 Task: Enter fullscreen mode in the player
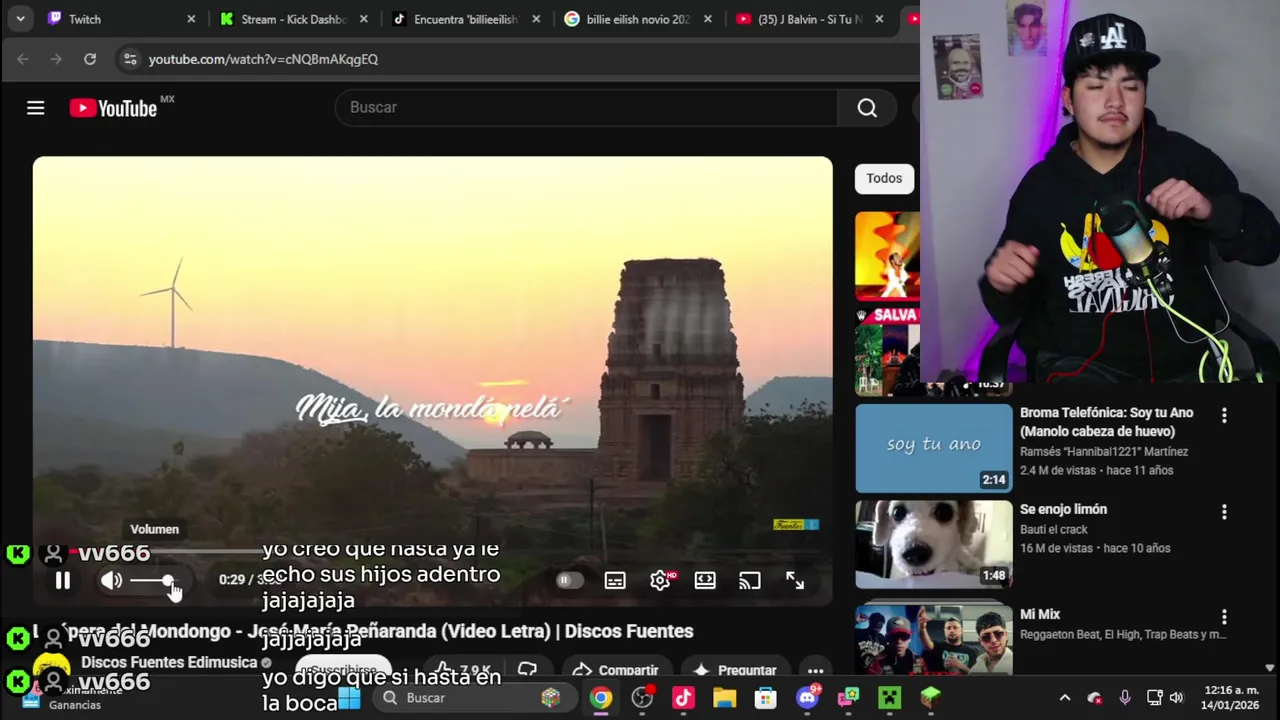(x=795, y=580)
